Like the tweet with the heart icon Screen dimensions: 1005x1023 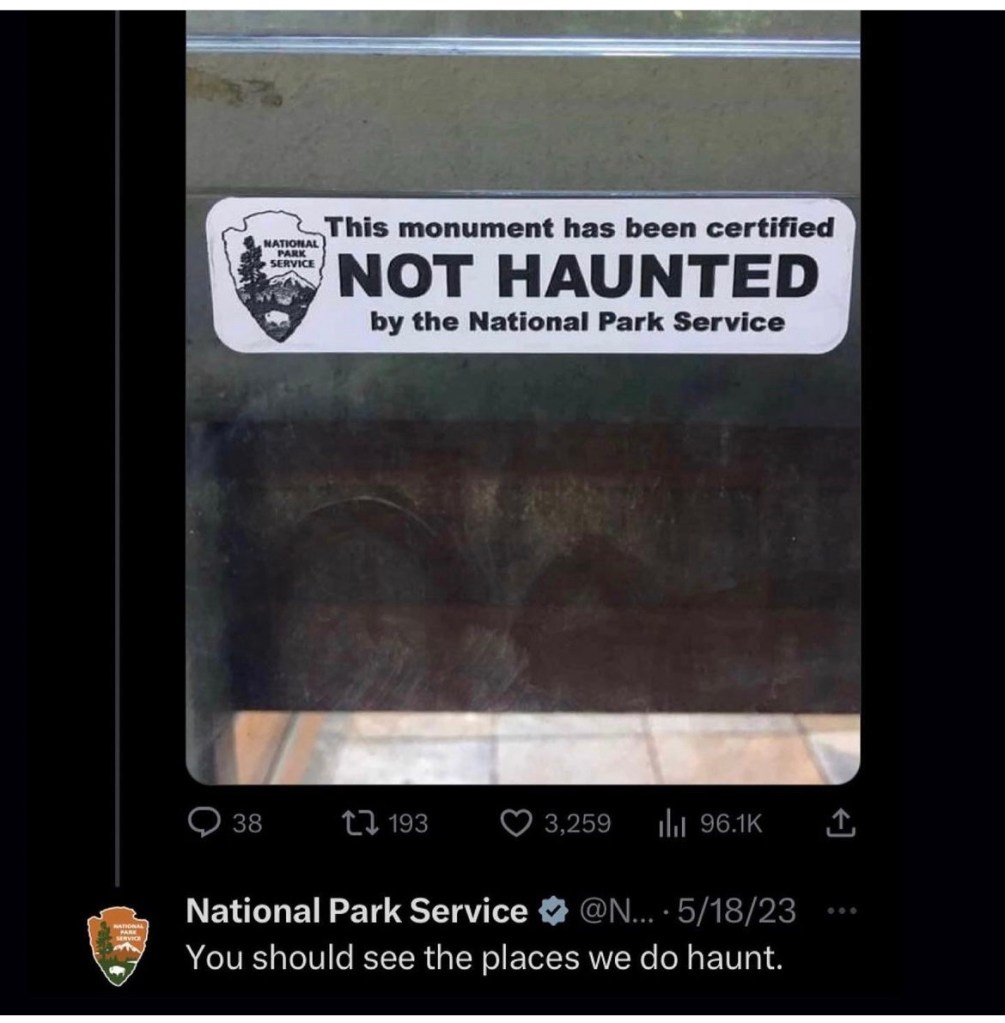(516, 823)
